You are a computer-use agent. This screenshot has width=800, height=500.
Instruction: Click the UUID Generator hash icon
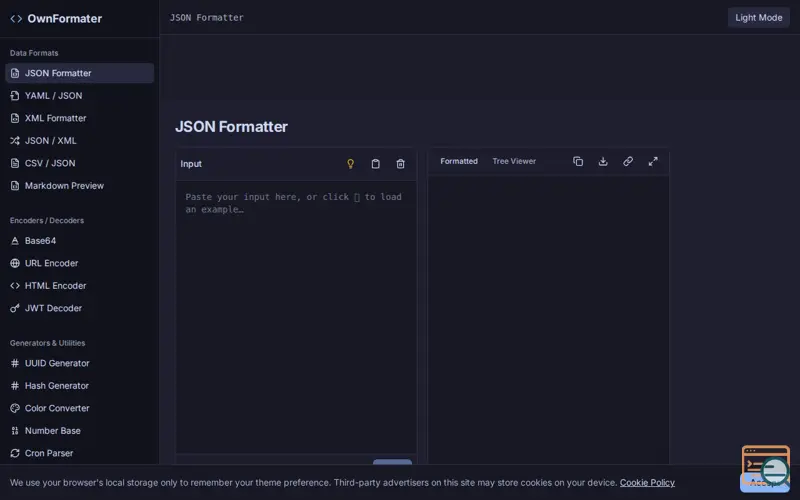(15, 363)
